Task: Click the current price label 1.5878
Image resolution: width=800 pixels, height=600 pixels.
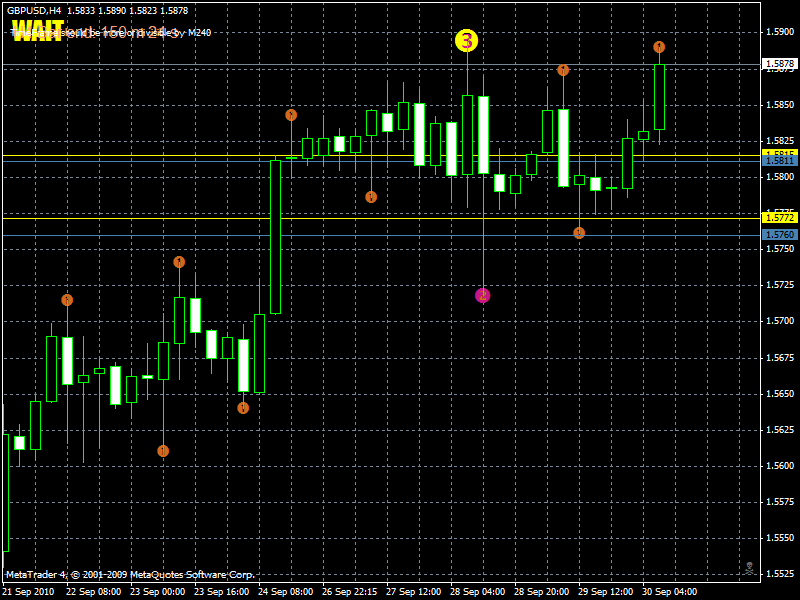Action: (x=780, y=64)
